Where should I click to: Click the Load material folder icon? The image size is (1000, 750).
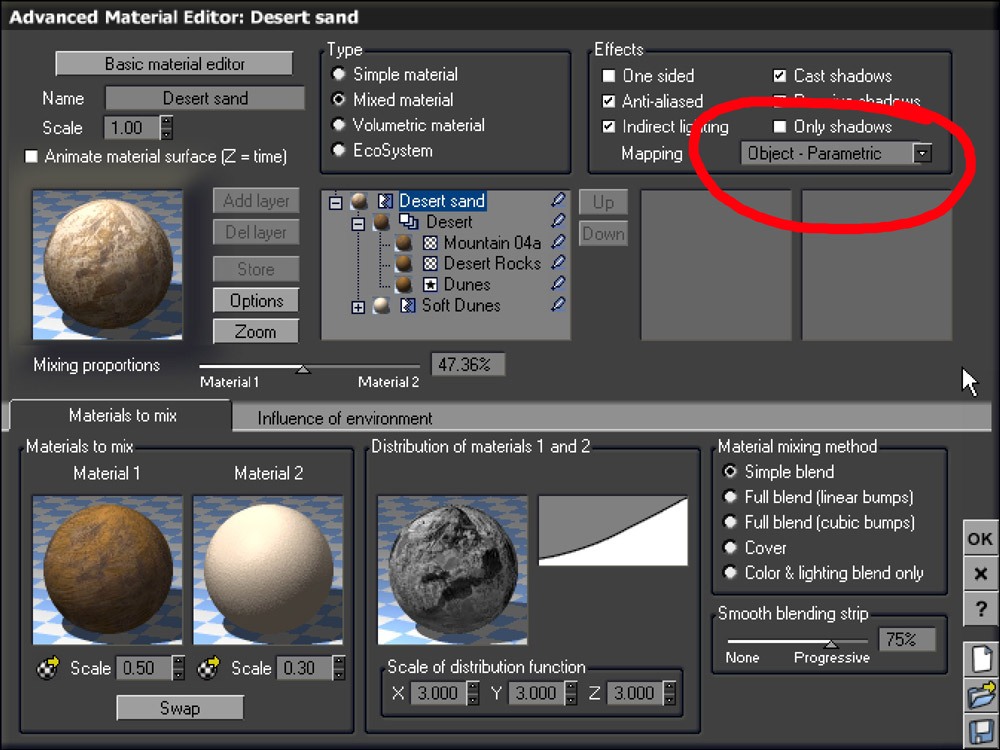click(981, 695)
